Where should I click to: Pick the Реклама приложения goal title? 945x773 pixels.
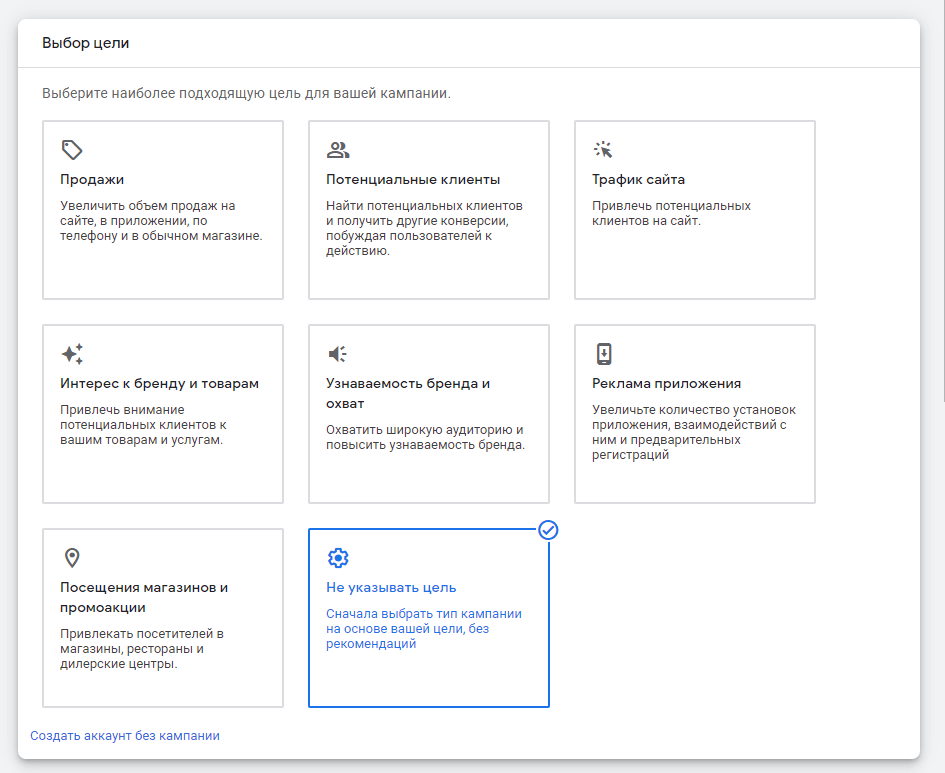pyautogui.click(x=666, y=384)
